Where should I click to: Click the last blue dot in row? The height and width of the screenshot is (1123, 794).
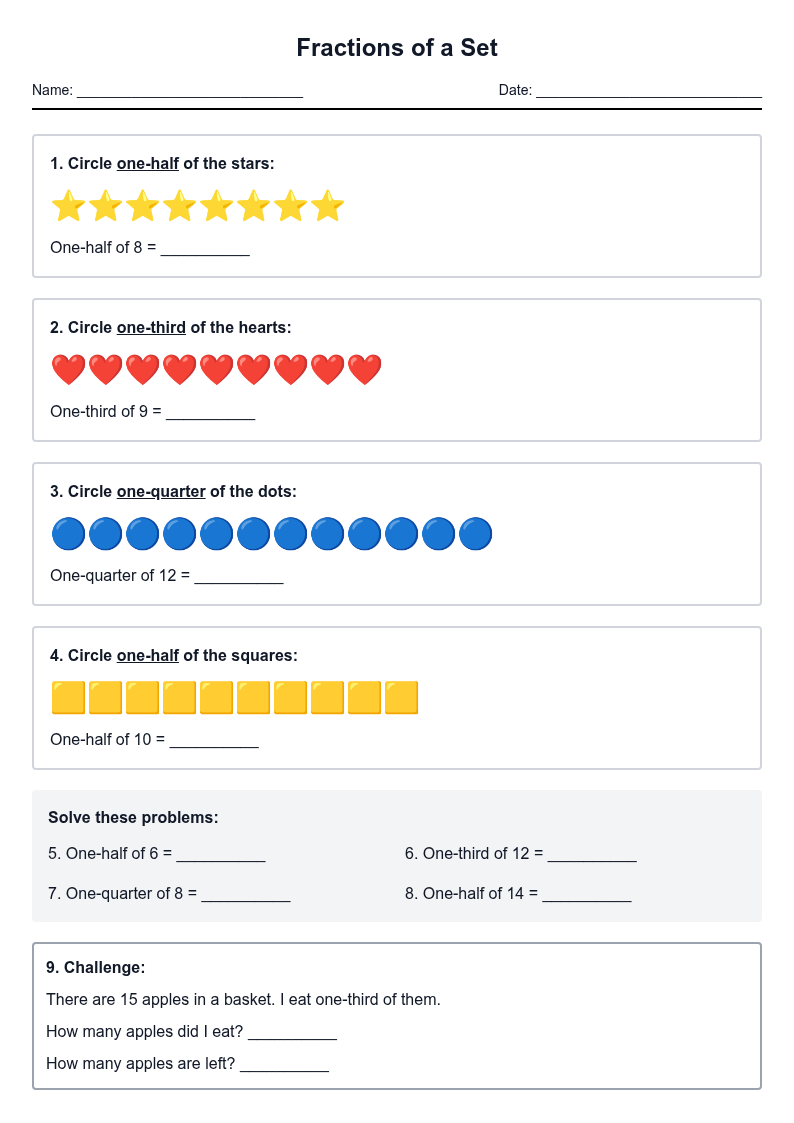pyautogui.click(x=475, y=534)
